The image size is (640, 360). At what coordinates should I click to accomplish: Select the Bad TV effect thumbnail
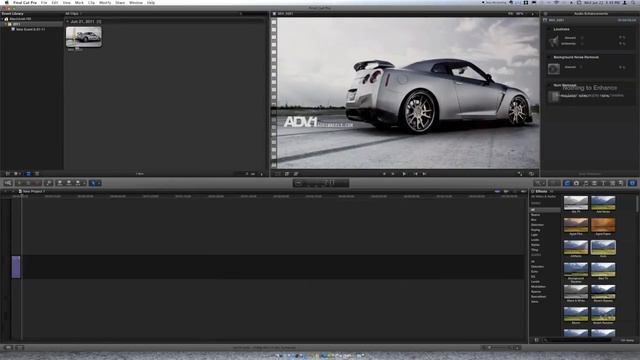tap(603, 270)
